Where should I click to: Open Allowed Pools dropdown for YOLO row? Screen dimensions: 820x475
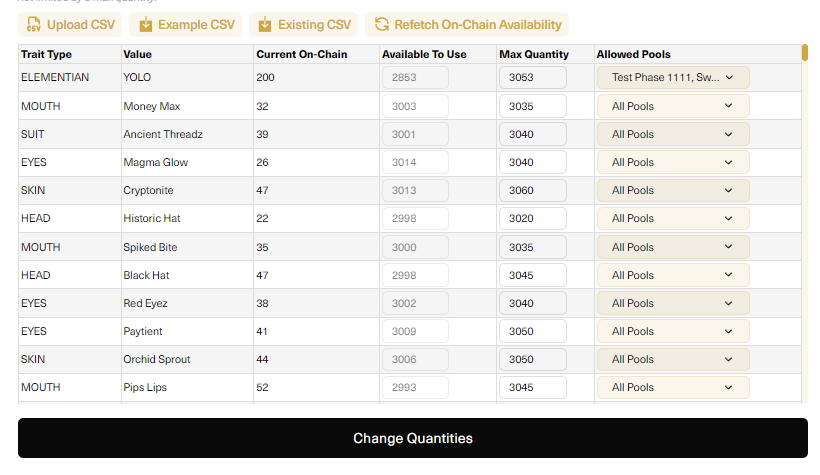coord(672,78)
